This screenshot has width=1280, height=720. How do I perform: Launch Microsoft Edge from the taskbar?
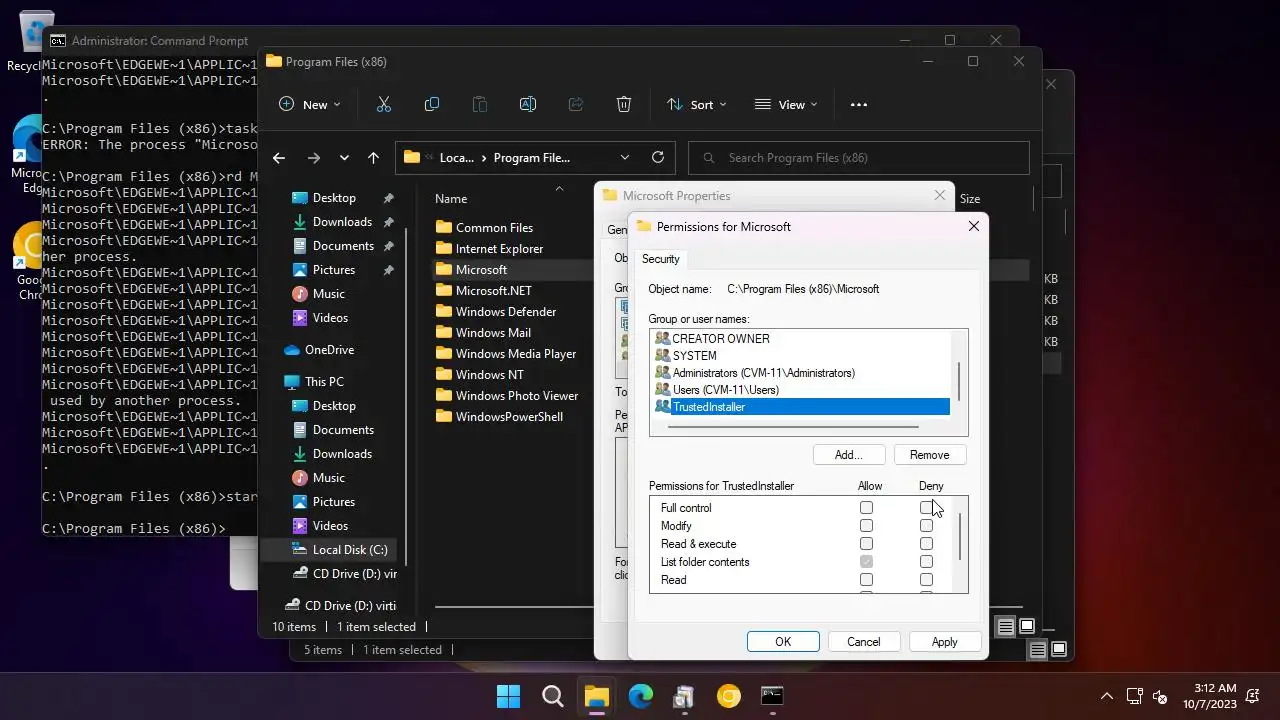pyautogui.click(x=641, y=696)
